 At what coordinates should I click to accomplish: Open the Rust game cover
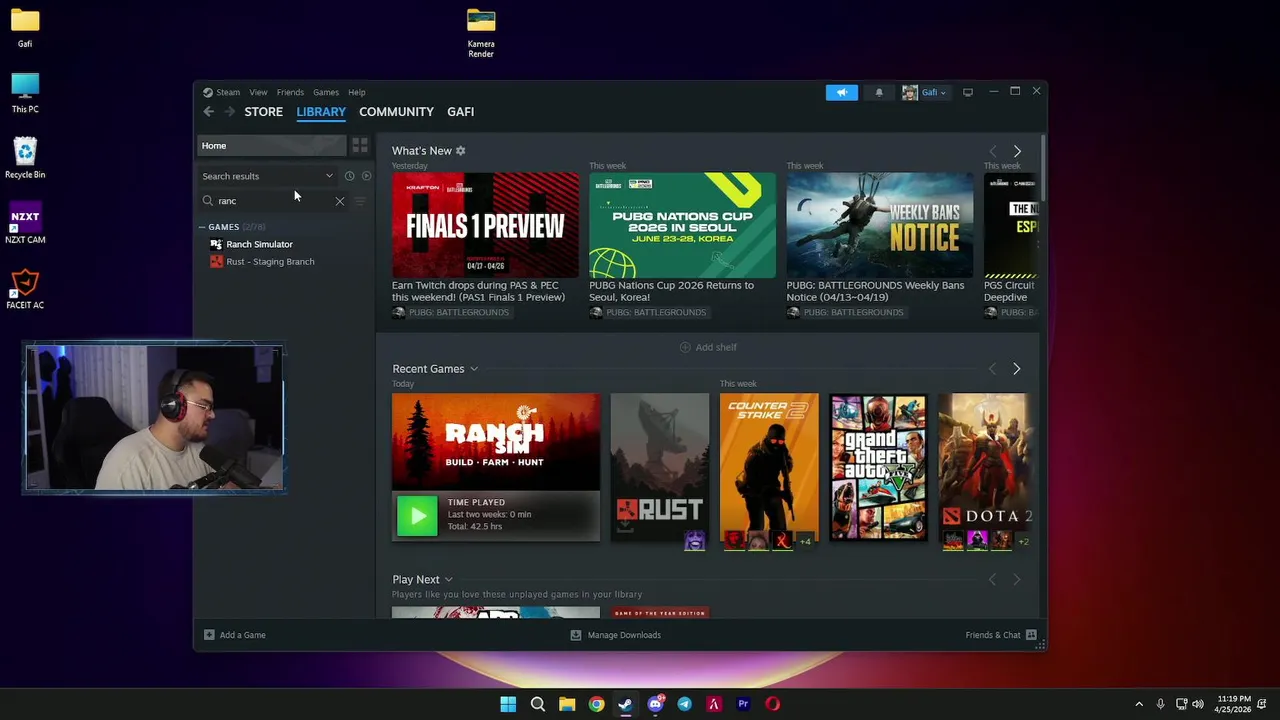[x=660, y=468]
